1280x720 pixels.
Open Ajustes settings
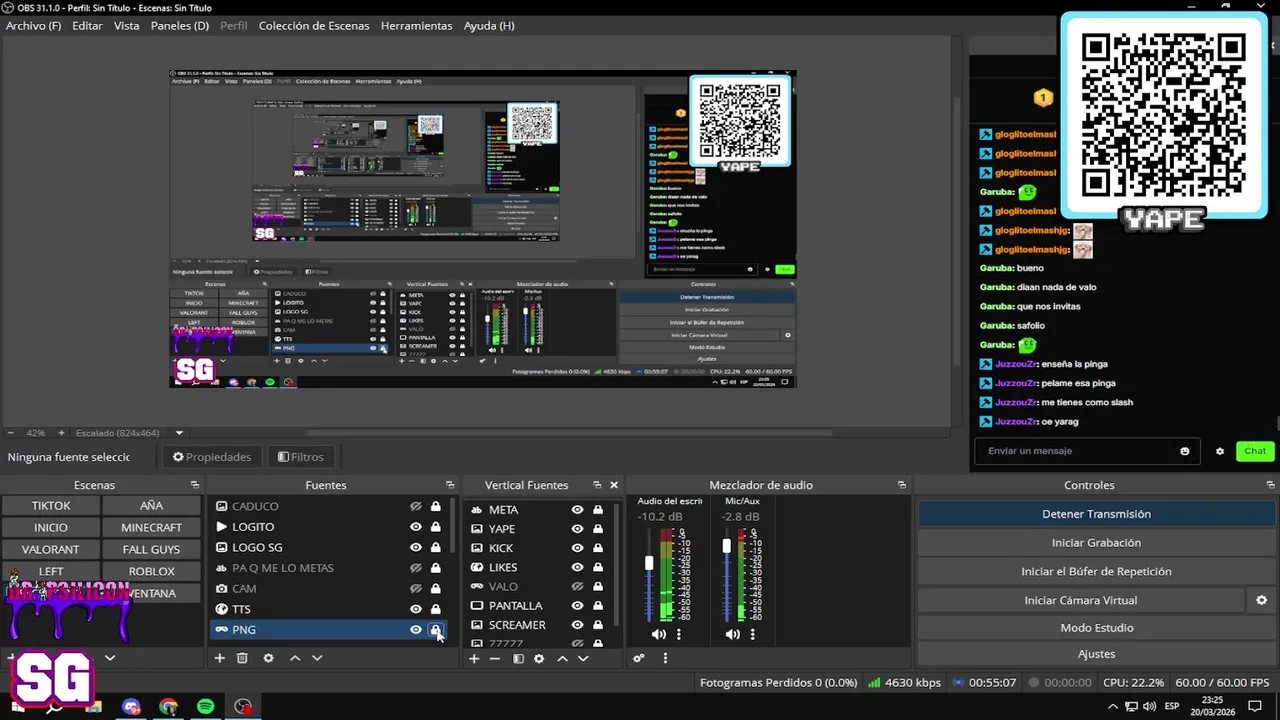click(x=1096, y=654)
